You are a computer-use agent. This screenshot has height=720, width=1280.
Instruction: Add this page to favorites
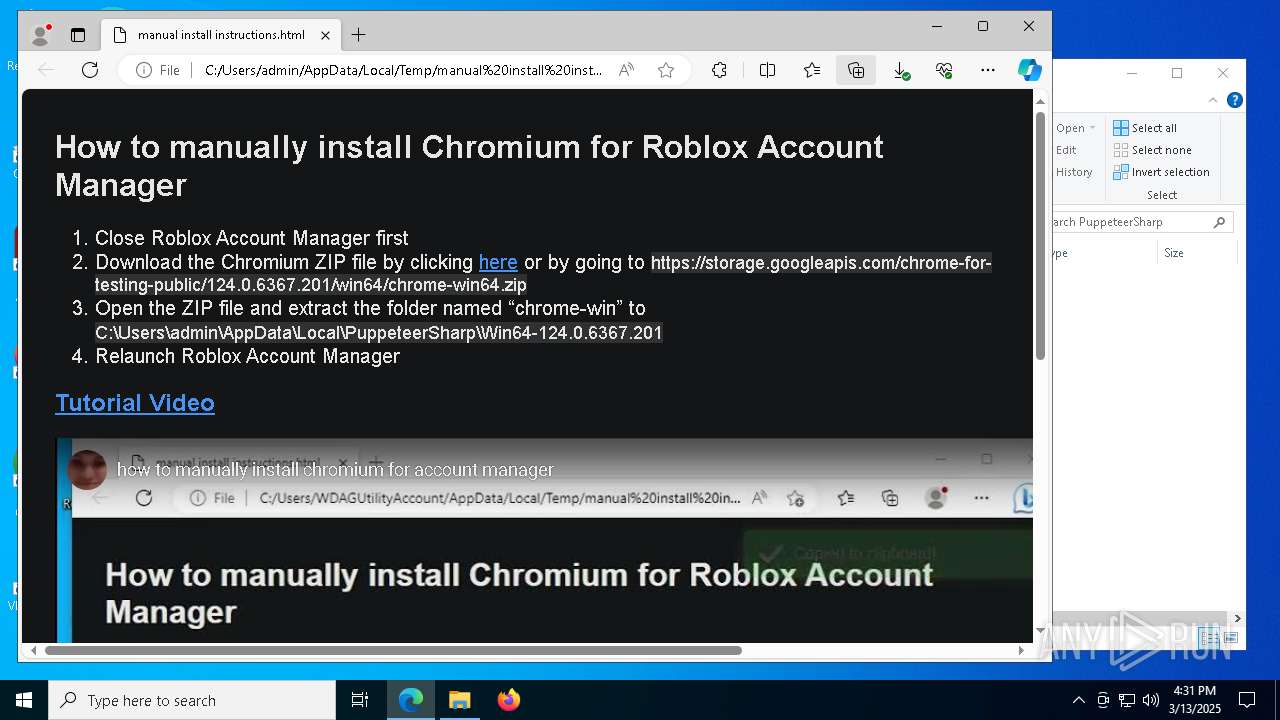pyautogui.click(x=666, y=70)
